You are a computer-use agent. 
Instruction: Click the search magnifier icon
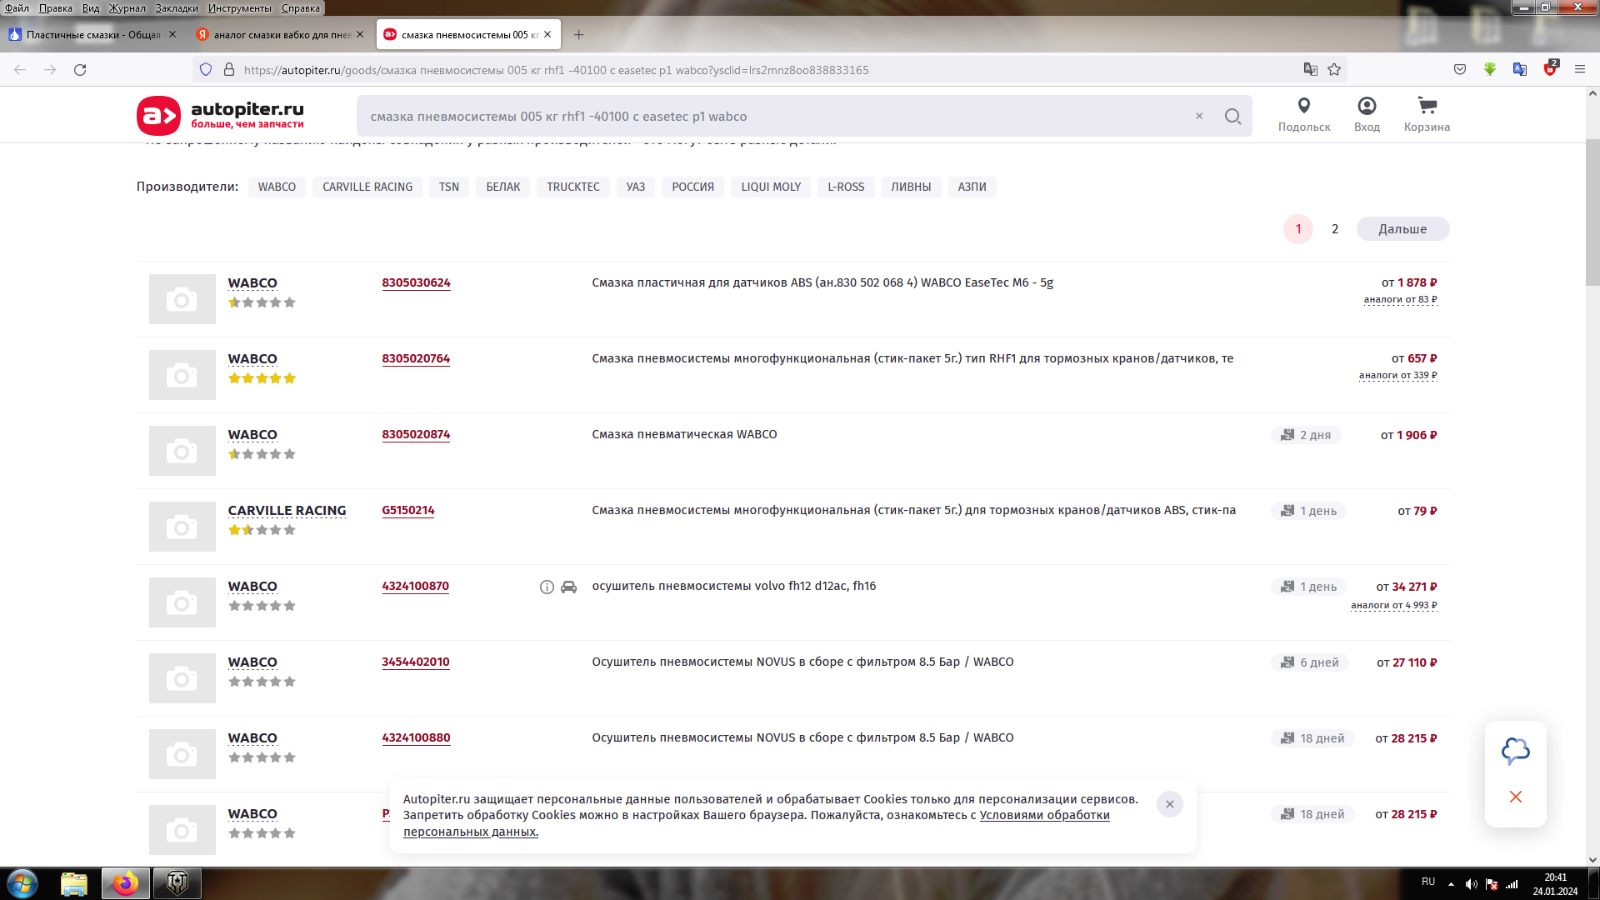1233,116
